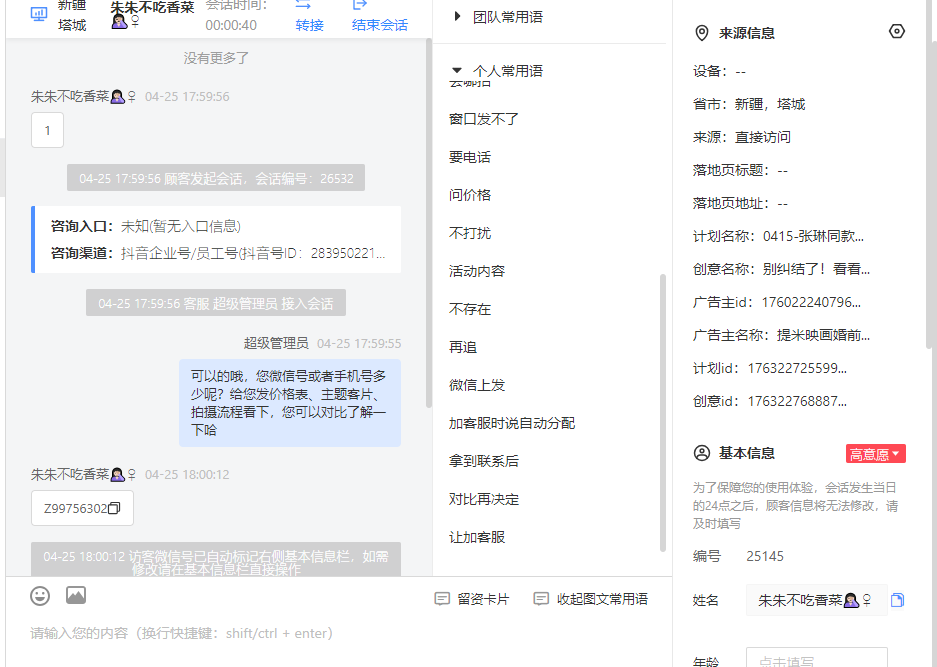Click the copy icon next to 姓名 field
937x667 pixels.
[897, 600]
